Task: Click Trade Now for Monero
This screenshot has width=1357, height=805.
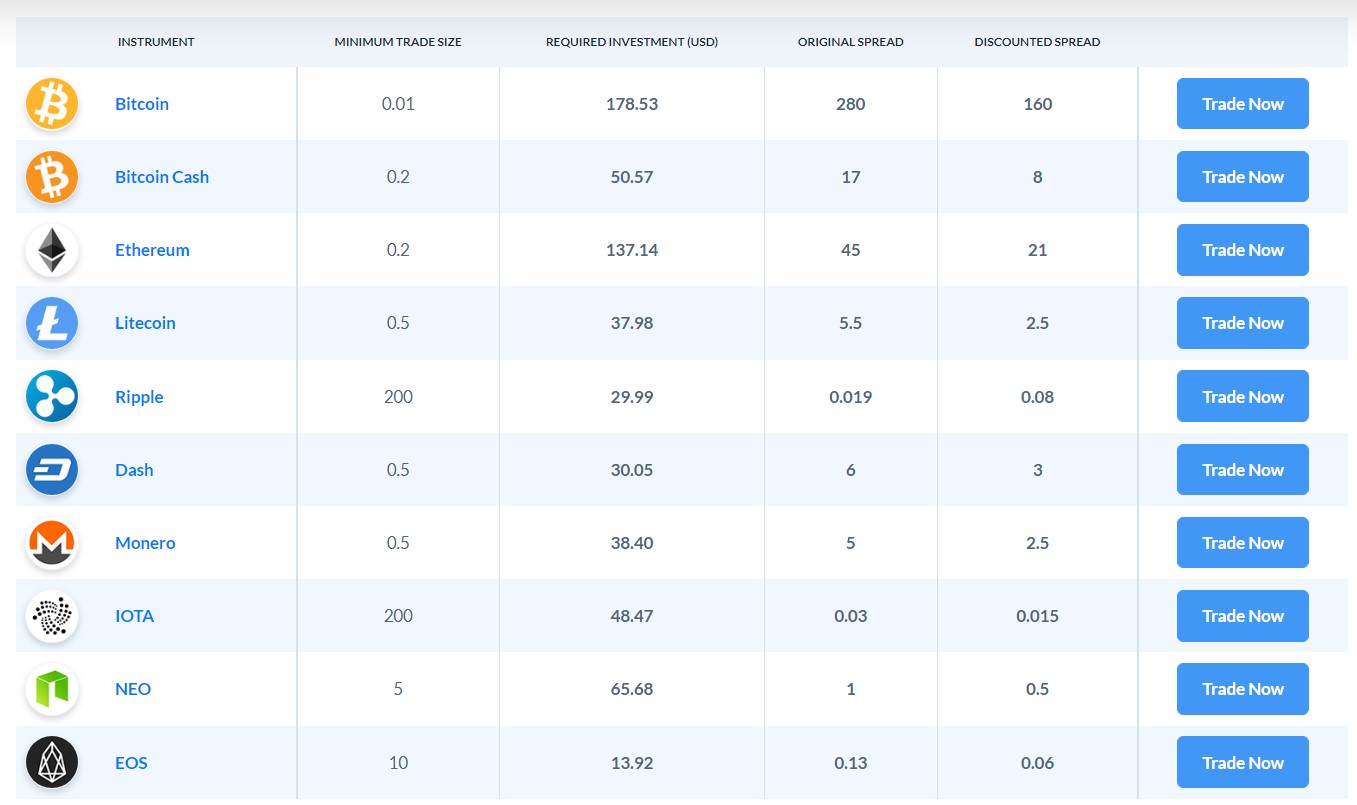Action: click(x=1243, y=543)
